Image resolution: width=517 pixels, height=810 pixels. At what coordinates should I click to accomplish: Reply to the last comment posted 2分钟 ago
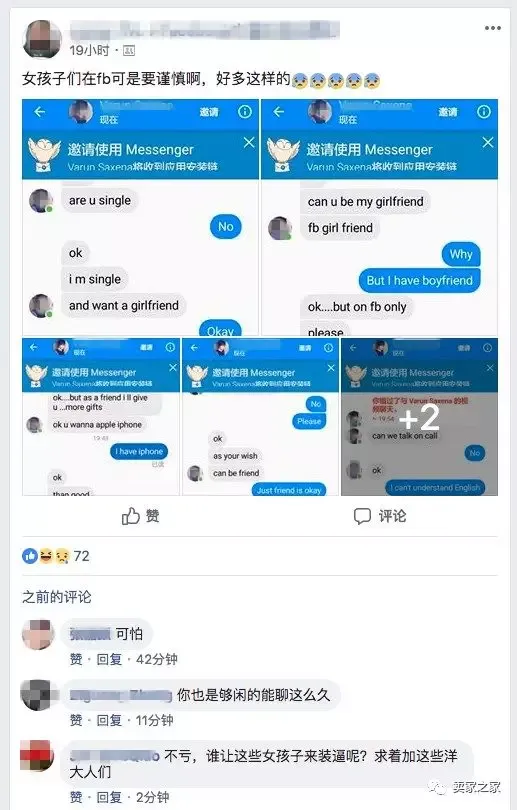pyautogui.click(x=109, y=797)
